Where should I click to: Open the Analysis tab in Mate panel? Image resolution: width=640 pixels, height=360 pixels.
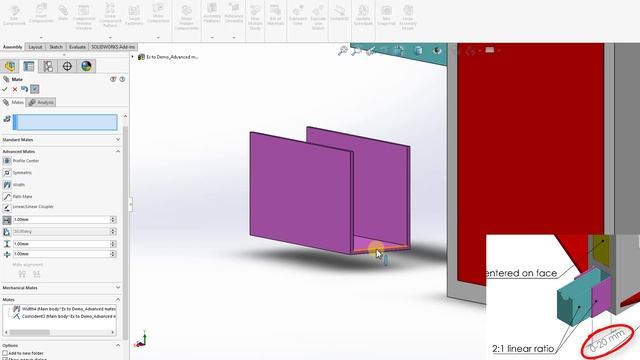(x=41, y=102)
